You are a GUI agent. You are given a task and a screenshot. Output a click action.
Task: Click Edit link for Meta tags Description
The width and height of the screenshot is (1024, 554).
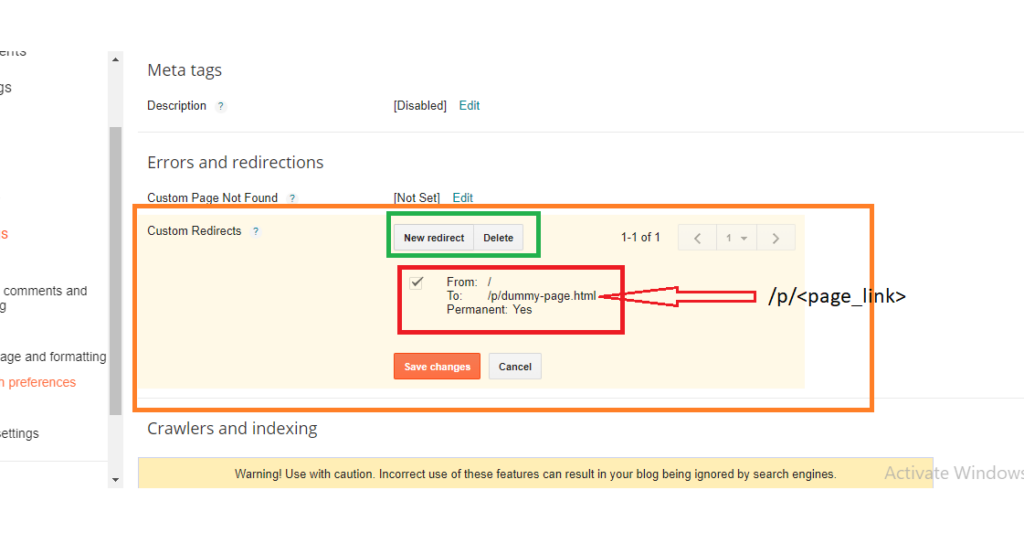click(469, 106)
